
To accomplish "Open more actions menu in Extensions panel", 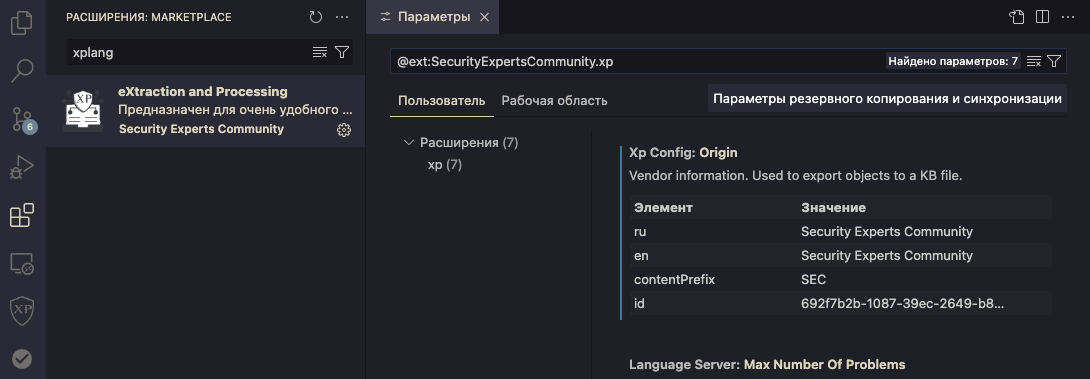I will [x=341, y=17].
